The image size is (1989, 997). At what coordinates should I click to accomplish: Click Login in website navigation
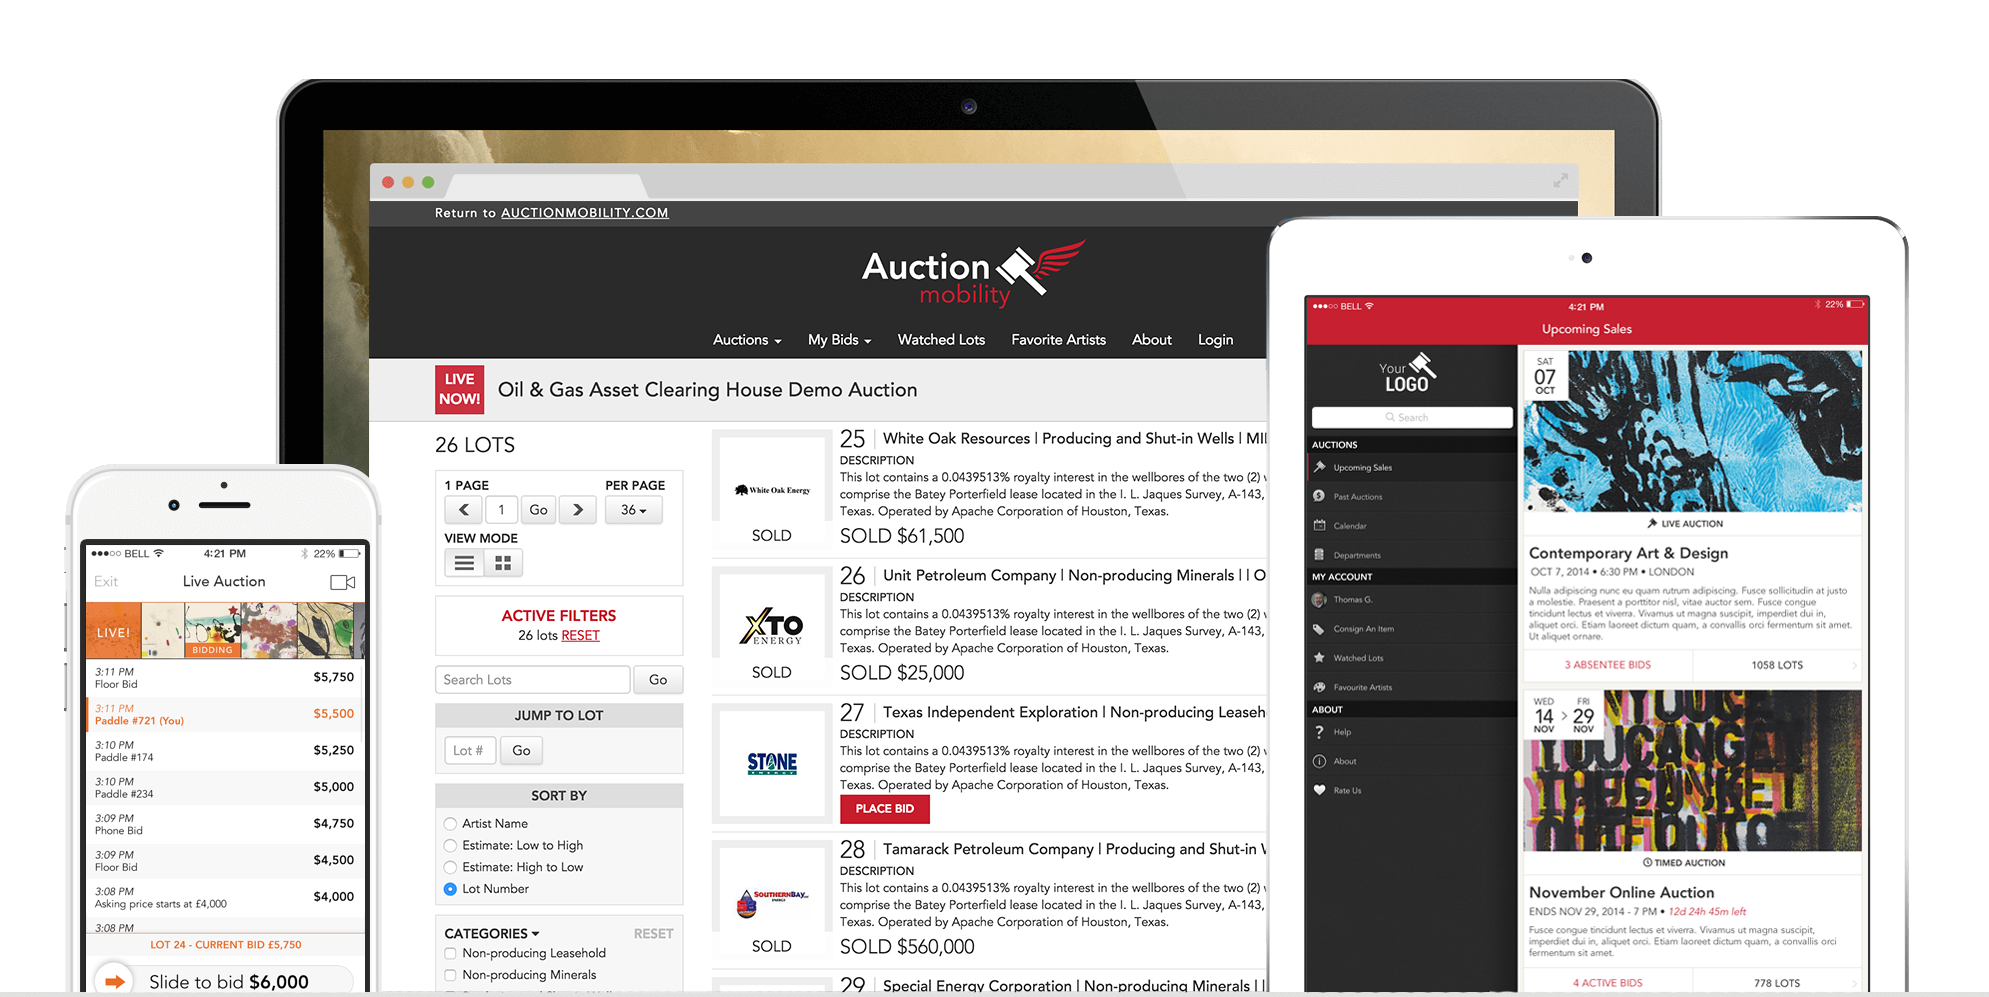click(1215, 340)
